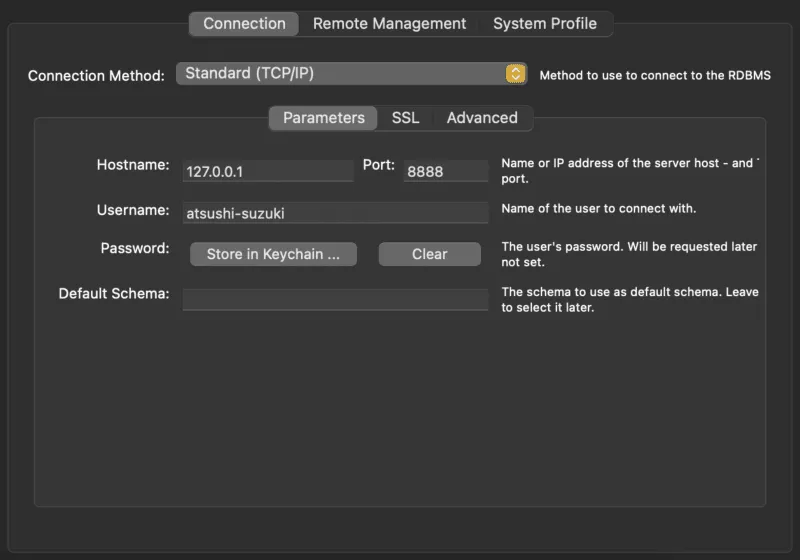Click the orange chevron arrows on Connection Method
Screen dimensions: 800x560
coord(515,73)
